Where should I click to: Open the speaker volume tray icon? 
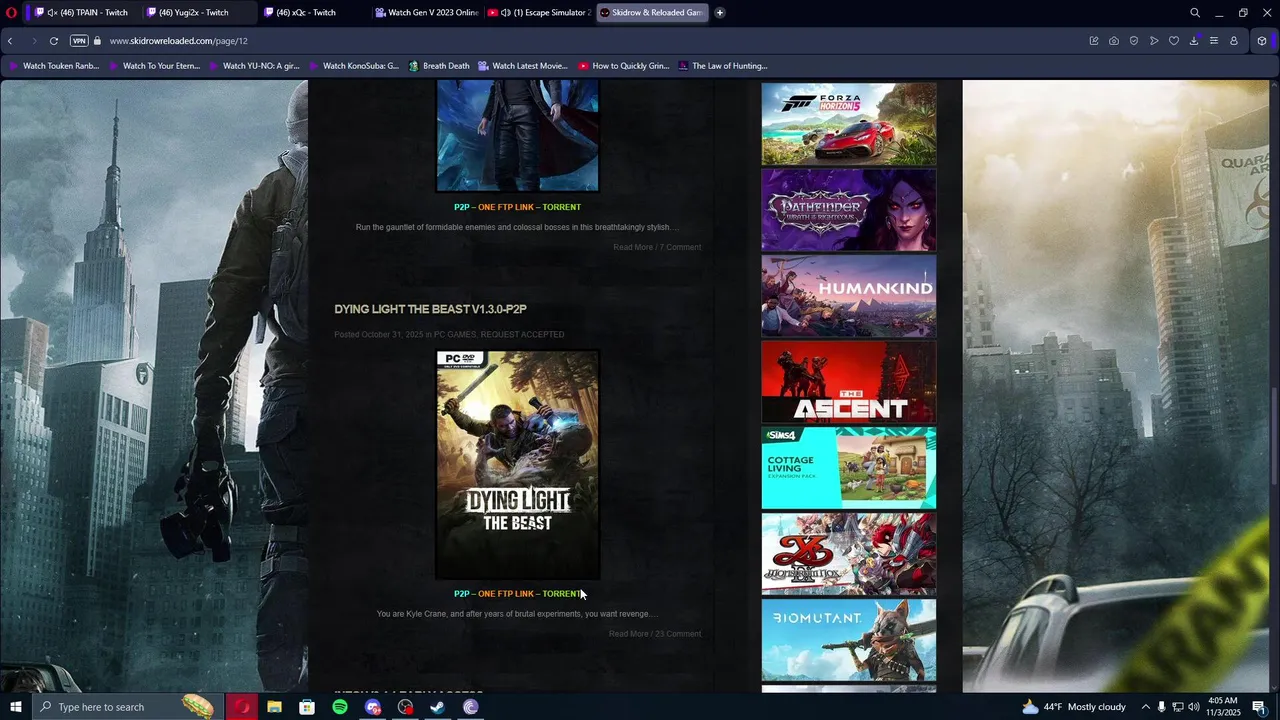1193,707
